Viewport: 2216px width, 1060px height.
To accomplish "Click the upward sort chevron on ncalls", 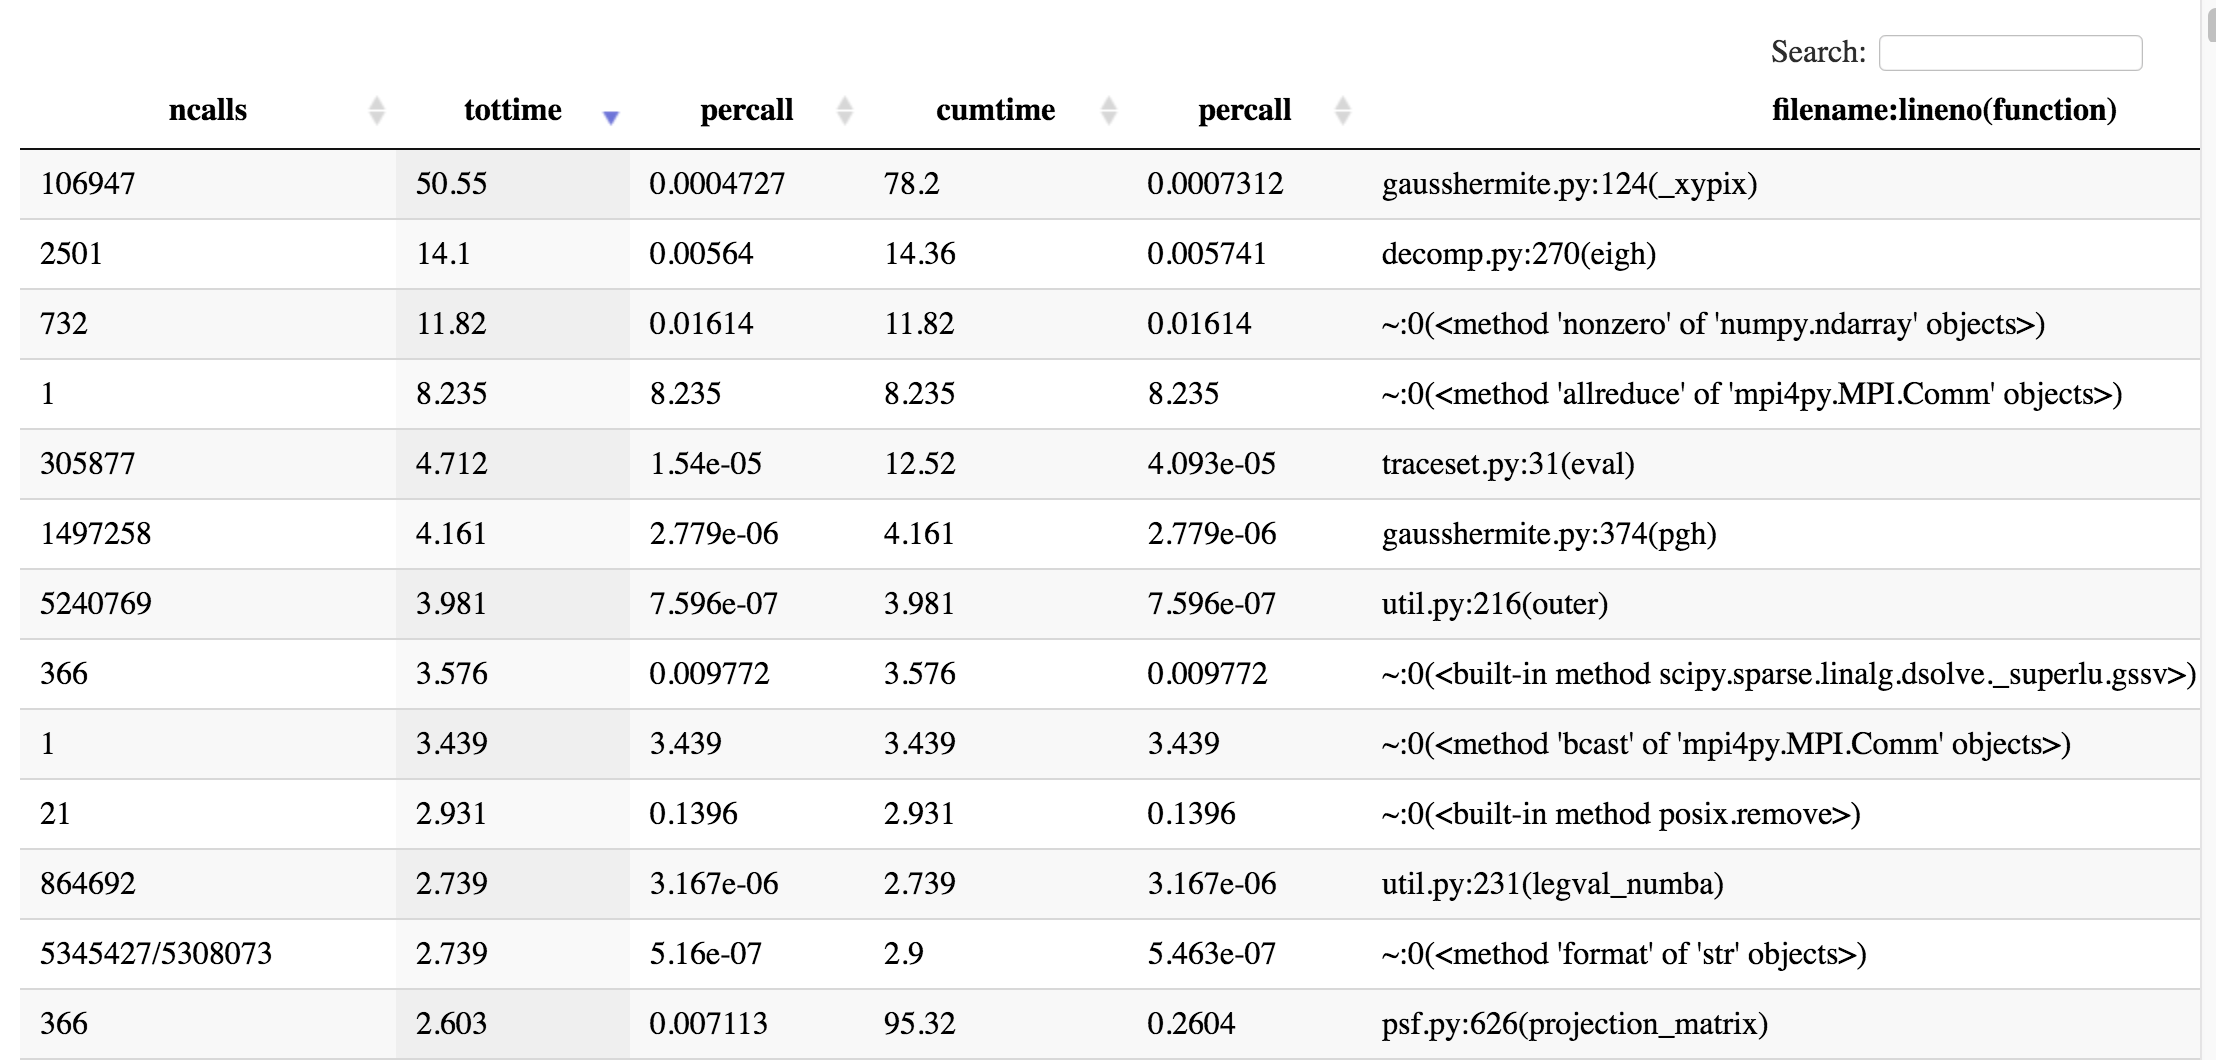I will click(x=377, y=103).
